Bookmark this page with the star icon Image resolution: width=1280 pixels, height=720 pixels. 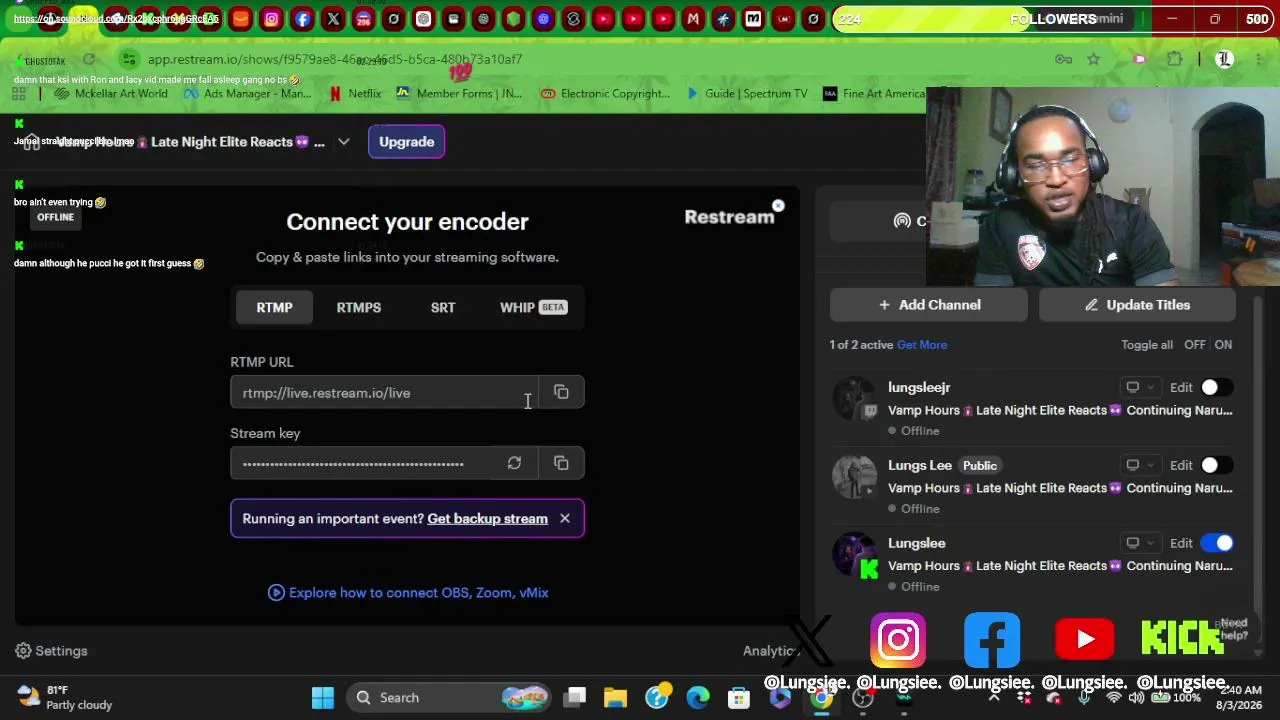(1093, 59)
